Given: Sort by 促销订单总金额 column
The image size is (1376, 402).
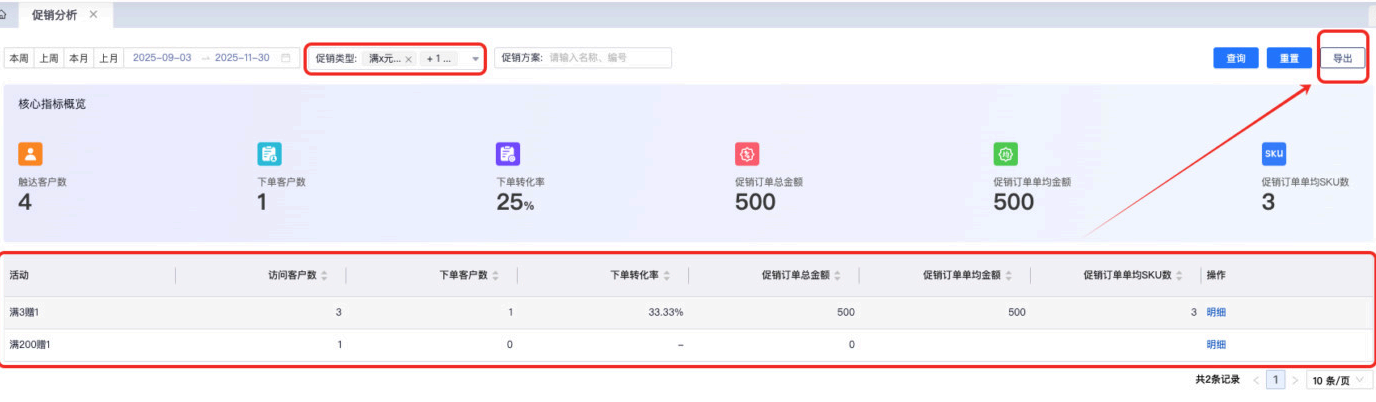Looking at the screenshot, I should (837, 276).
